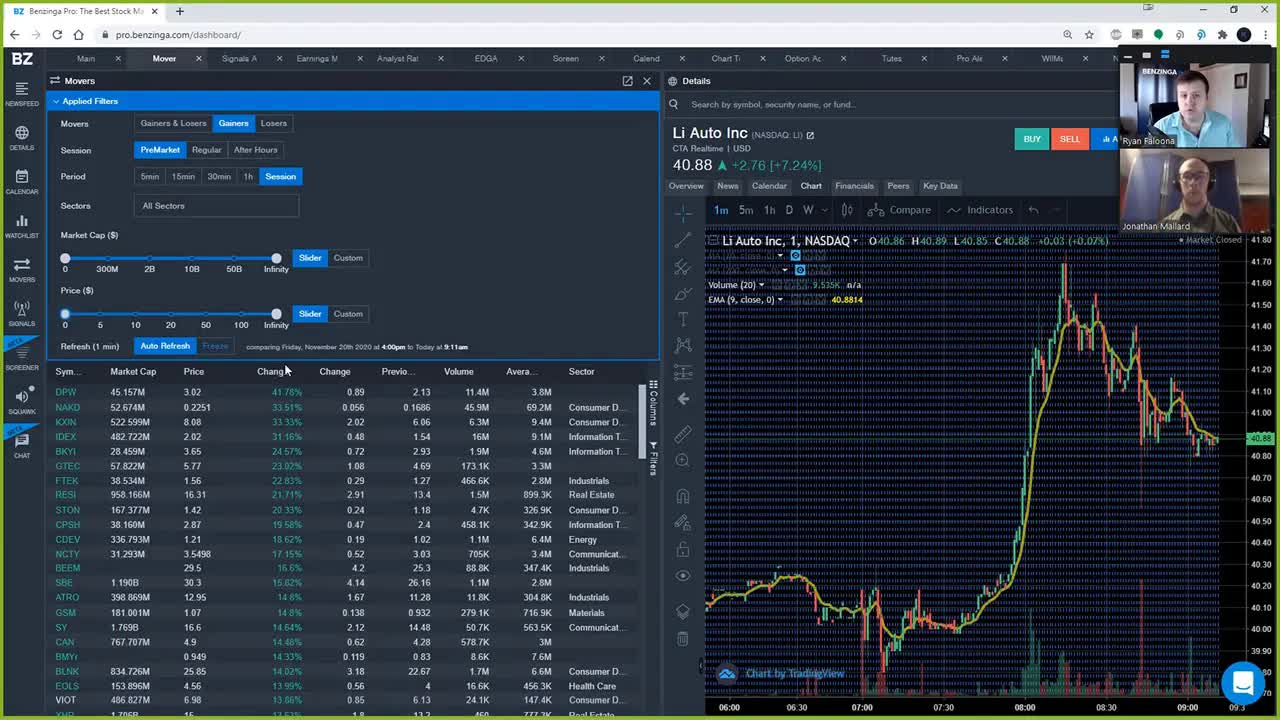This screenshot has height=720, width=1280.
Task: Close the Movers panel with the X
Action: [647, 81]
